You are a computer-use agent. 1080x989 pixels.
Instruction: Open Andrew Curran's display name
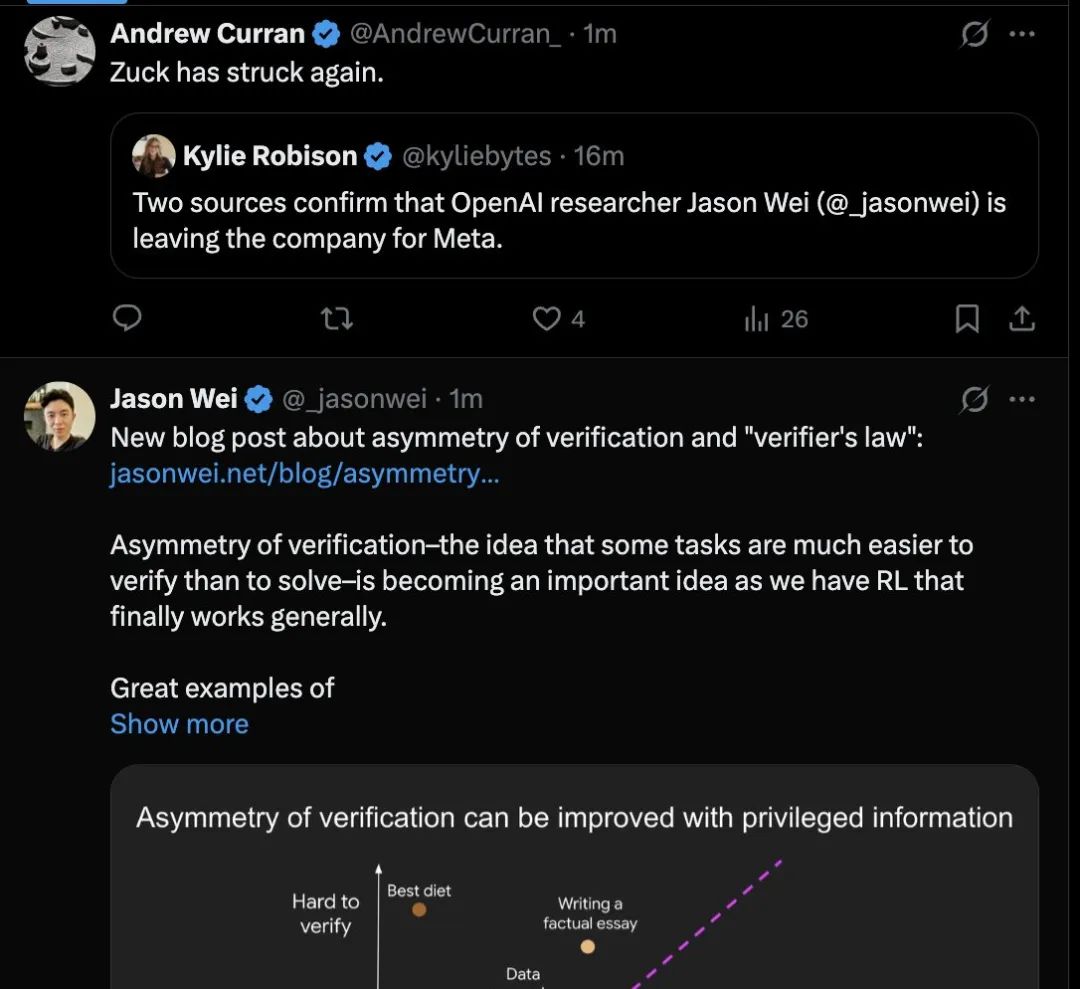pos(207,33)
